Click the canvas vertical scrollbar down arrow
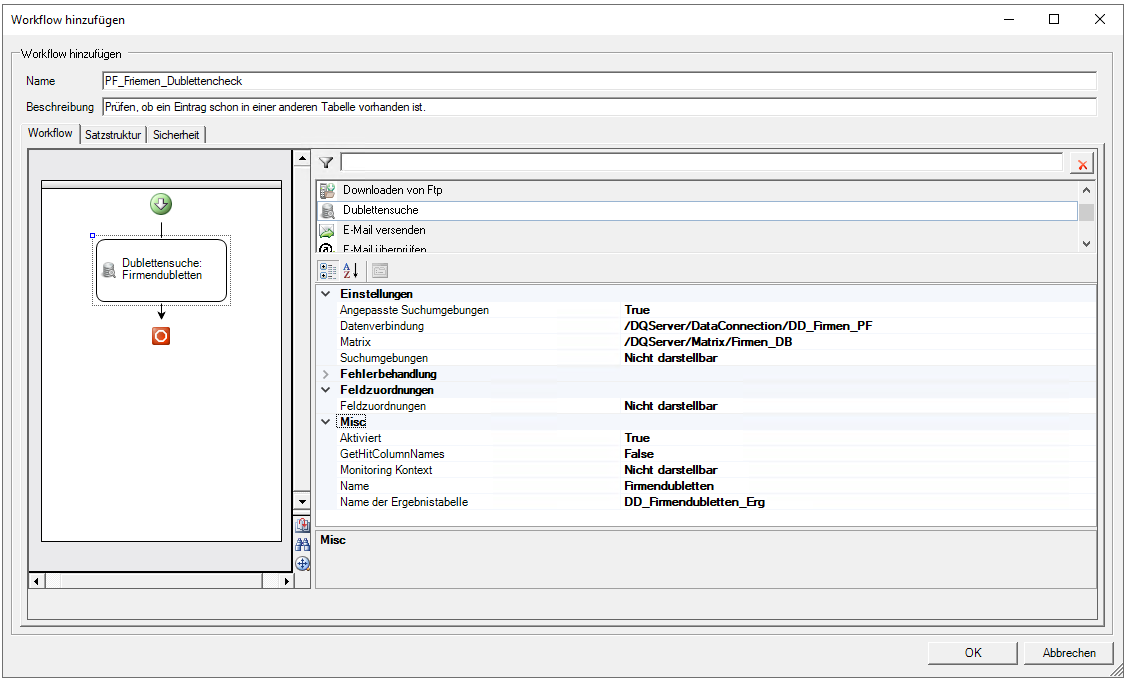1127x683 pixels. [302, 502]
